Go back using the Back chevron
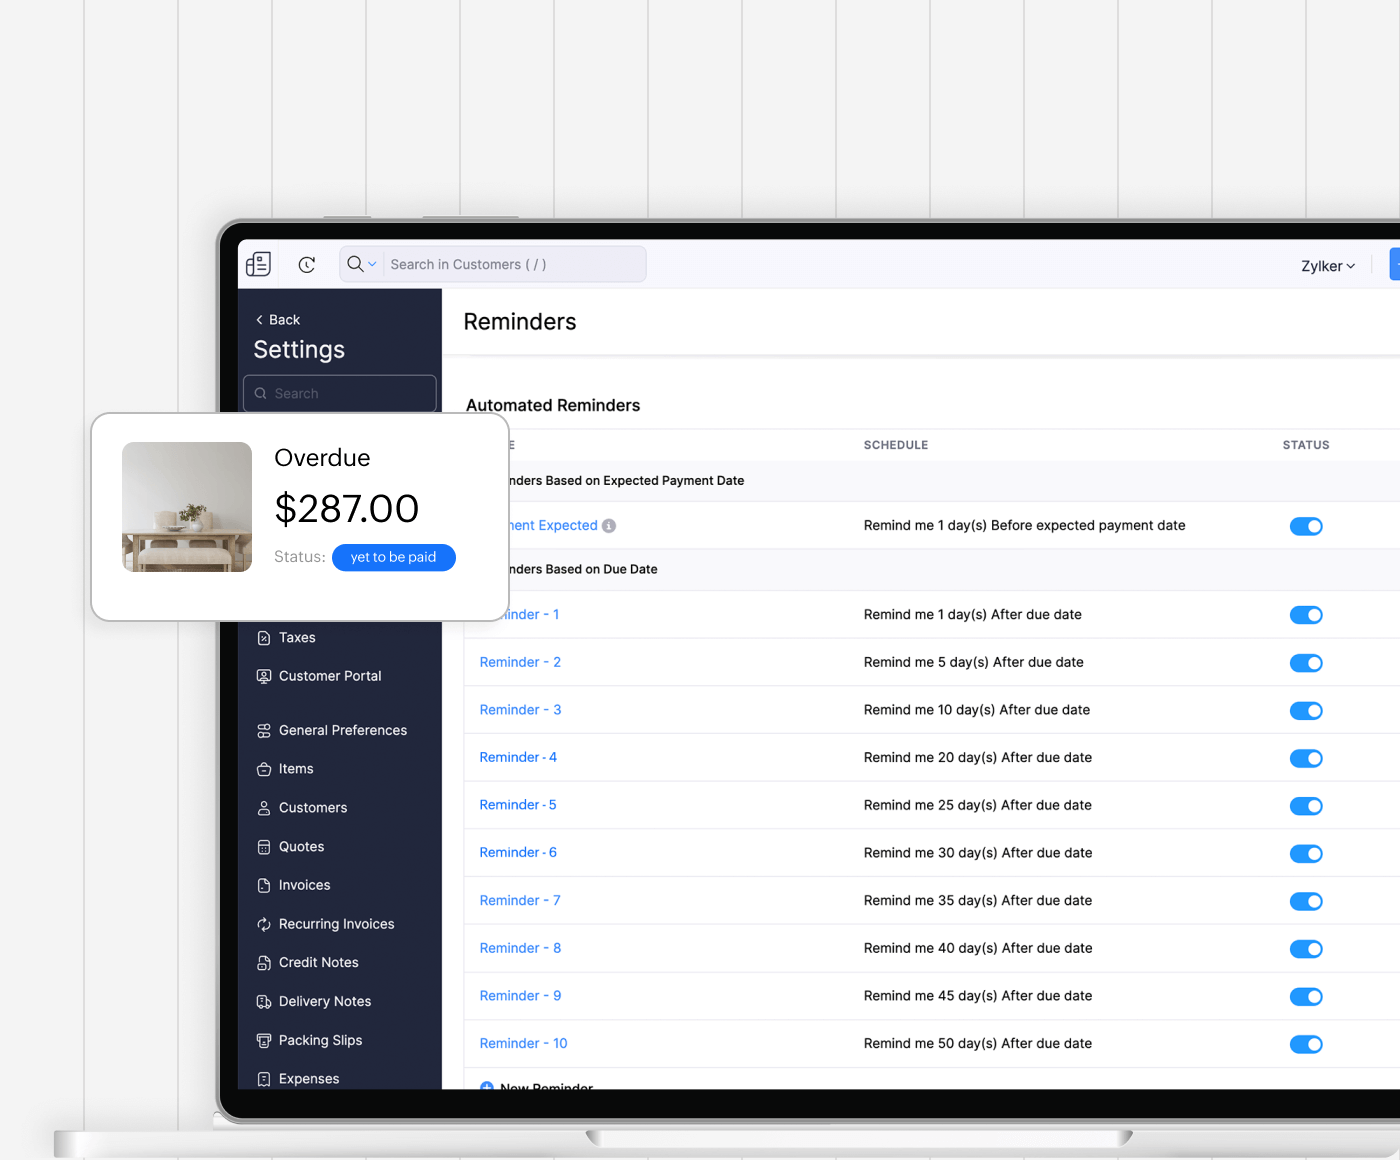1400x1160 pixels. coord(260,320)
